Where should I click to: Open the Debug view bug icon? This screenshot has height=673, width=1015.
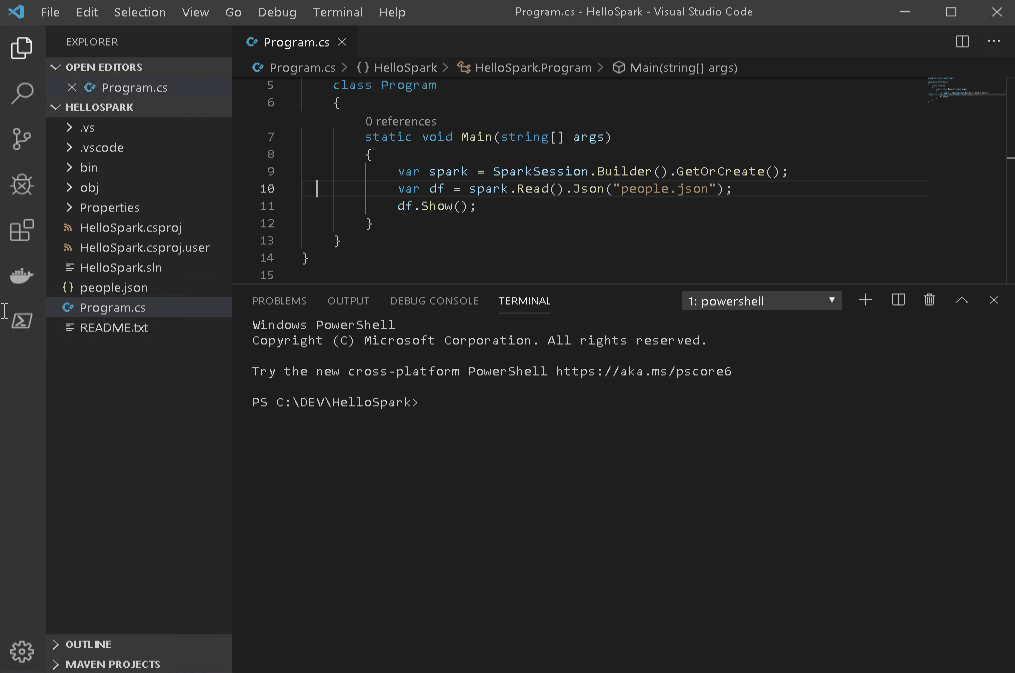pos(22,184)
